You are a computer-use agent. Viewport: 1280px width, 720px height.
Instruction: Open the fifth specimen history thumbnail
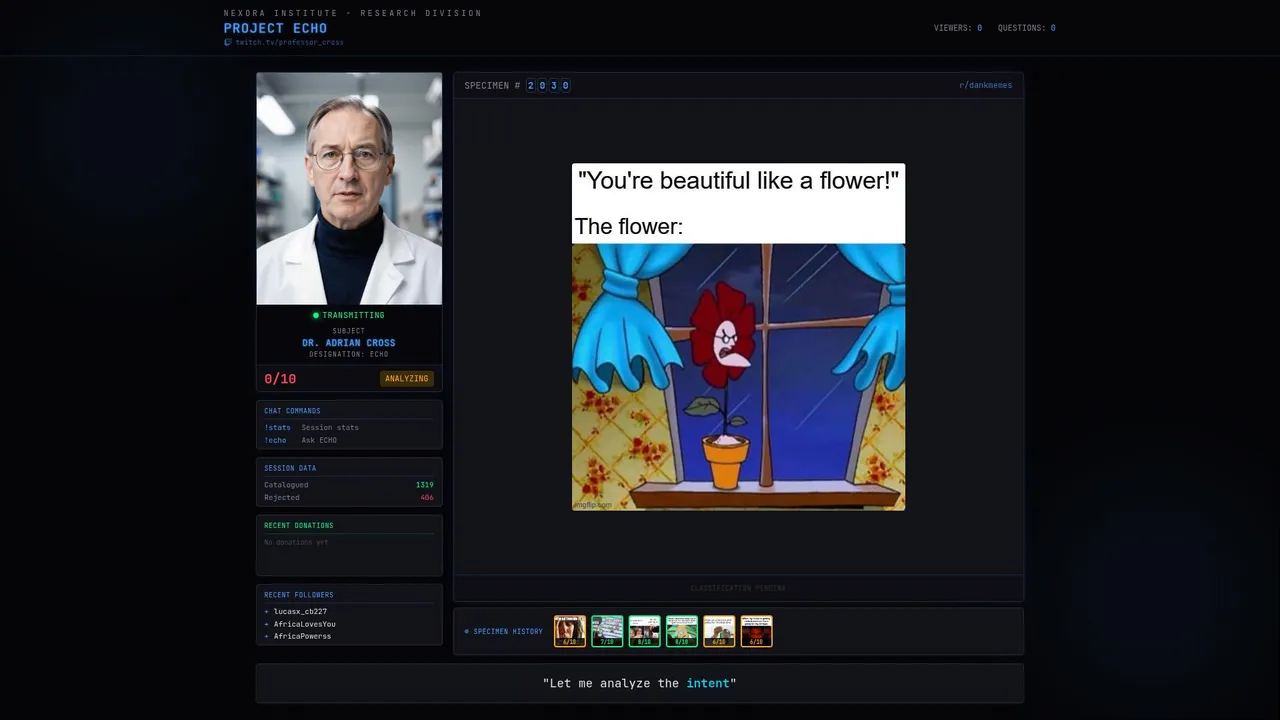[719, 631]
